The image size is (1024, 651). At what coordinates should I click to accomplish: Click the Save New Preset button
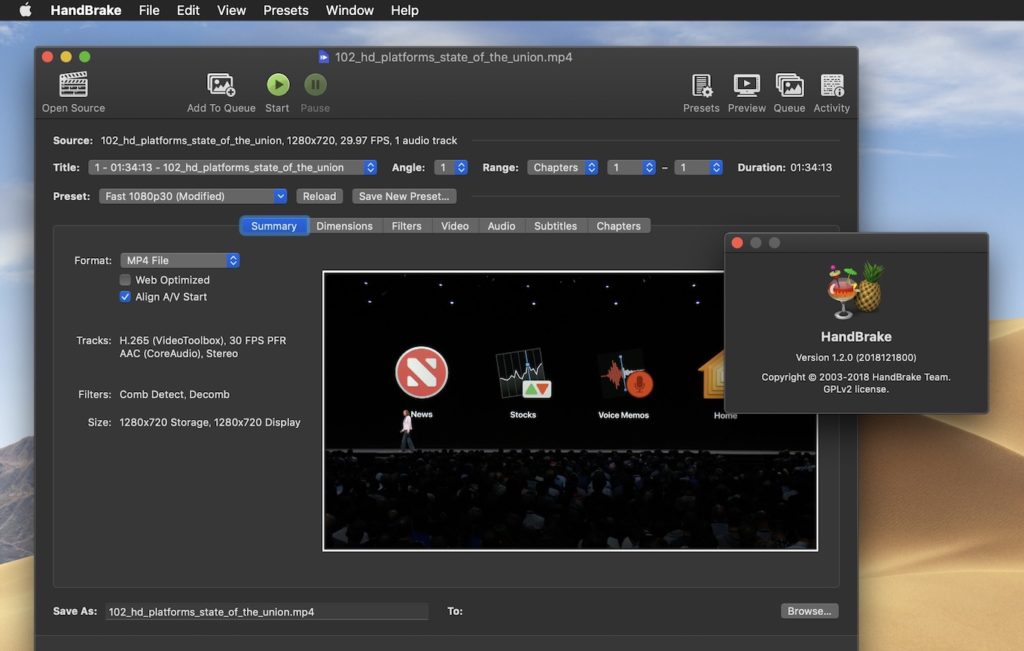[405, 197]
